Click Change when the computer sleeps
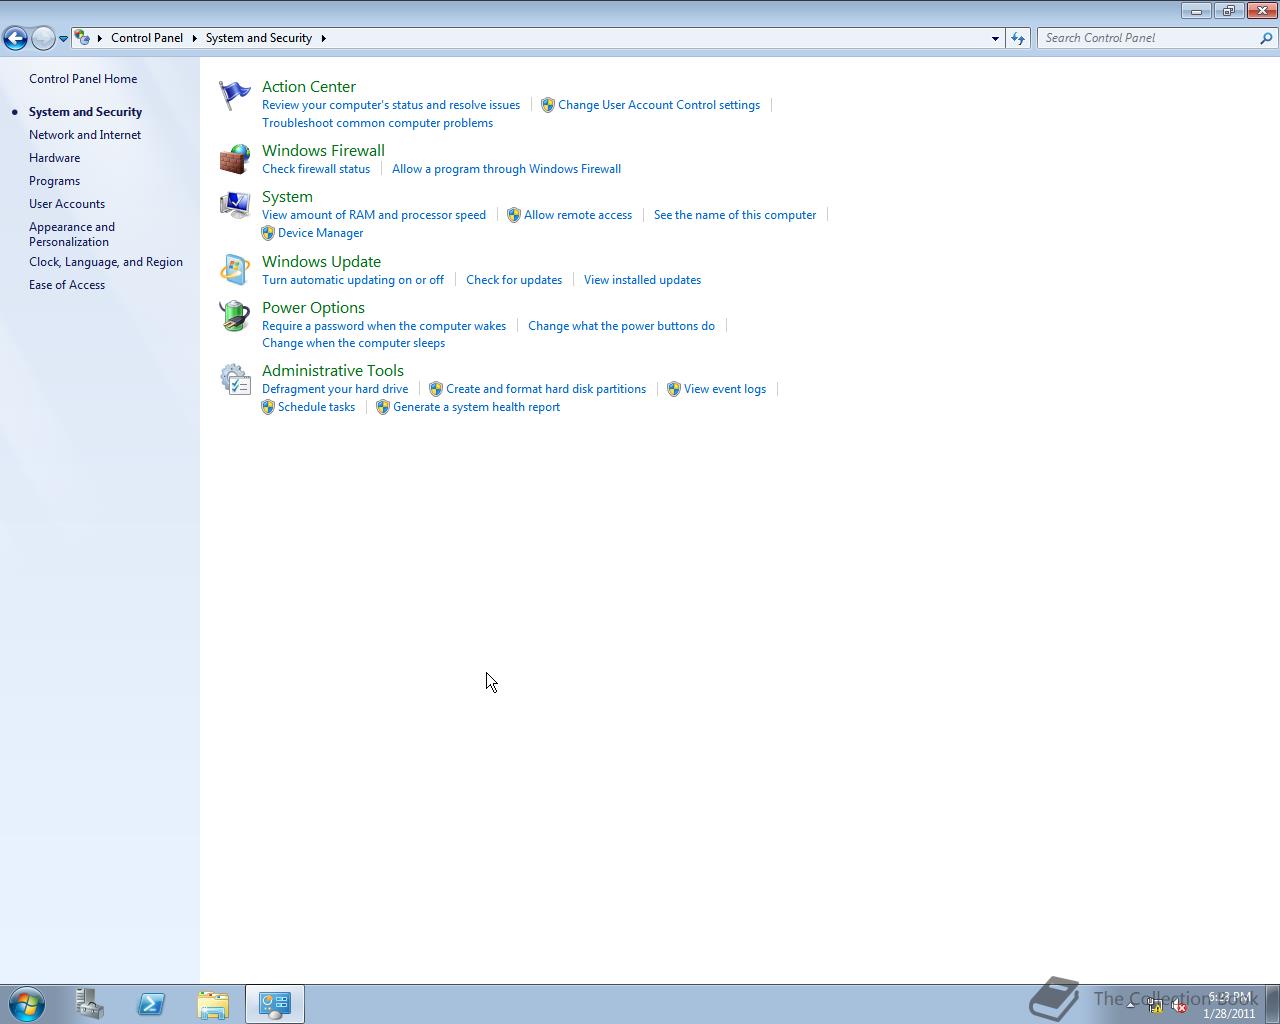 353,343
